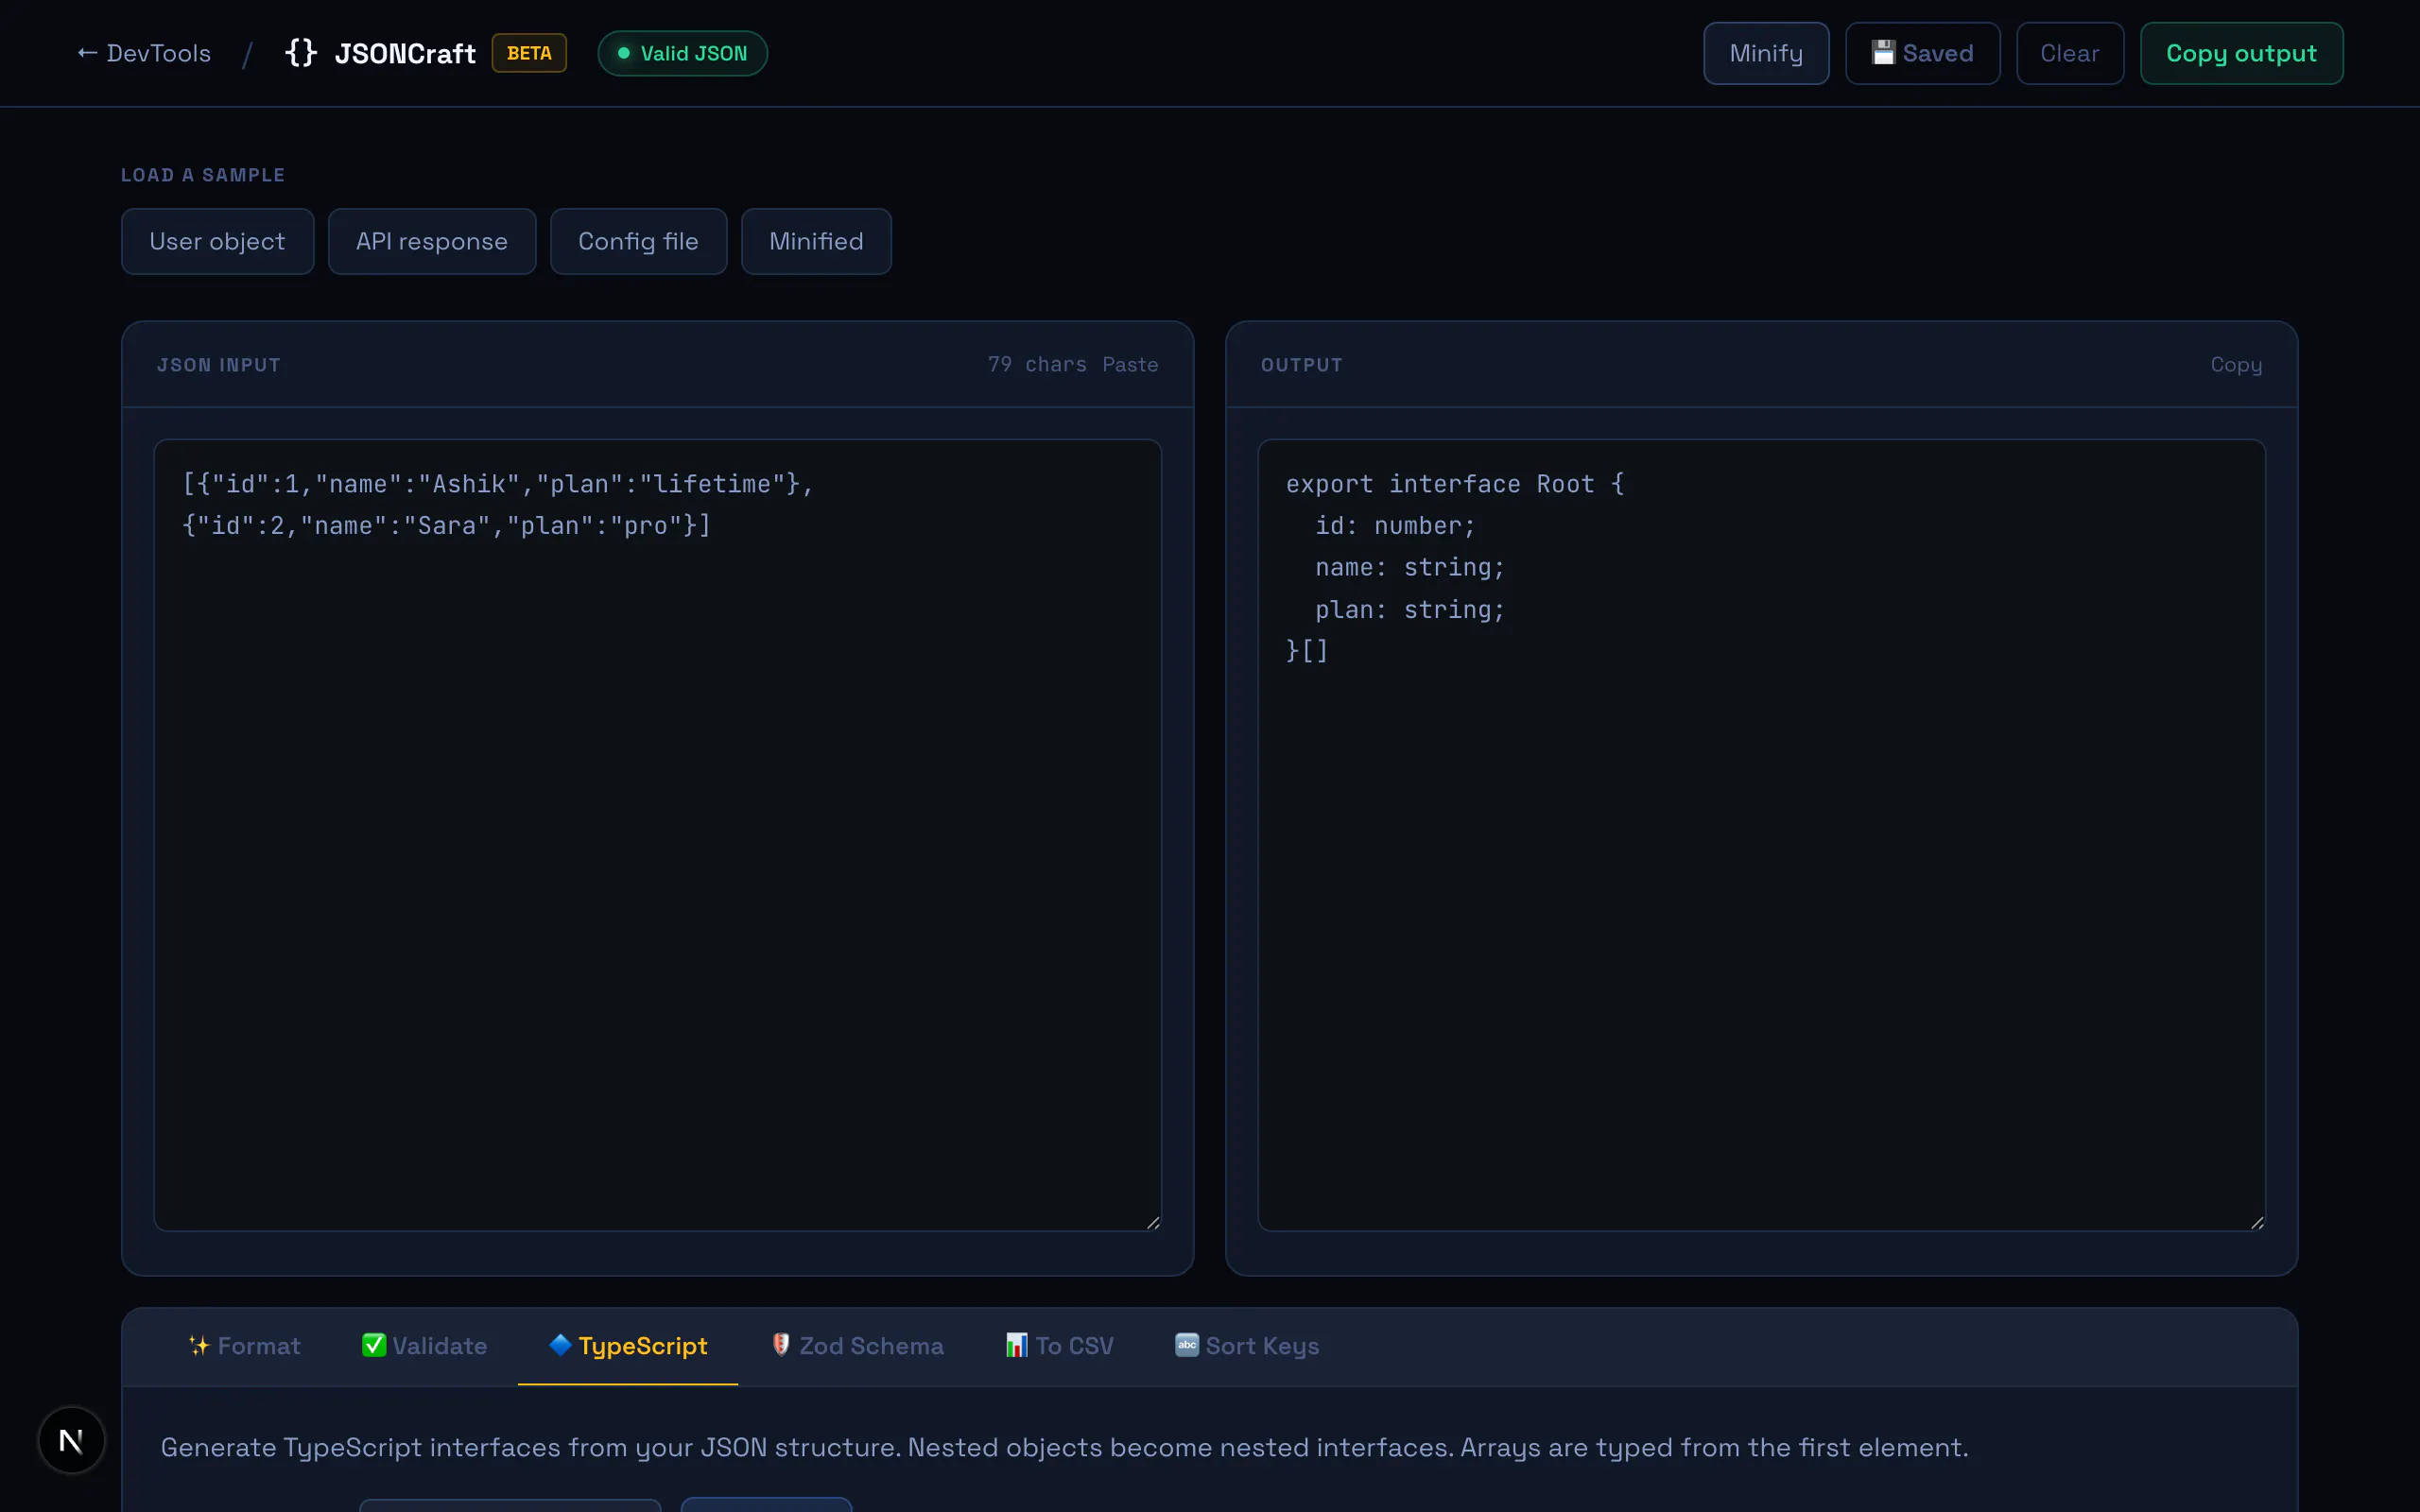Image resolution: width=2420 pixels, height=1512 pixels.
Task: Open the Zod Schema tab
Action: click(x=857, y=1346)
